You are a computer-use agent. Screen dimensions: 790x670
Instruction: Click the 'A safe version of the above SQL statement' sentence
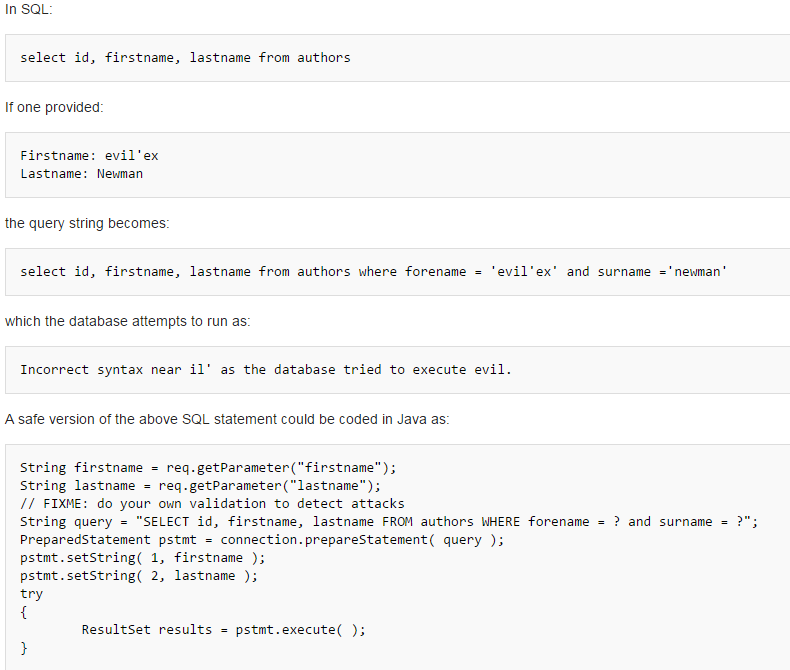coord(227,419)
